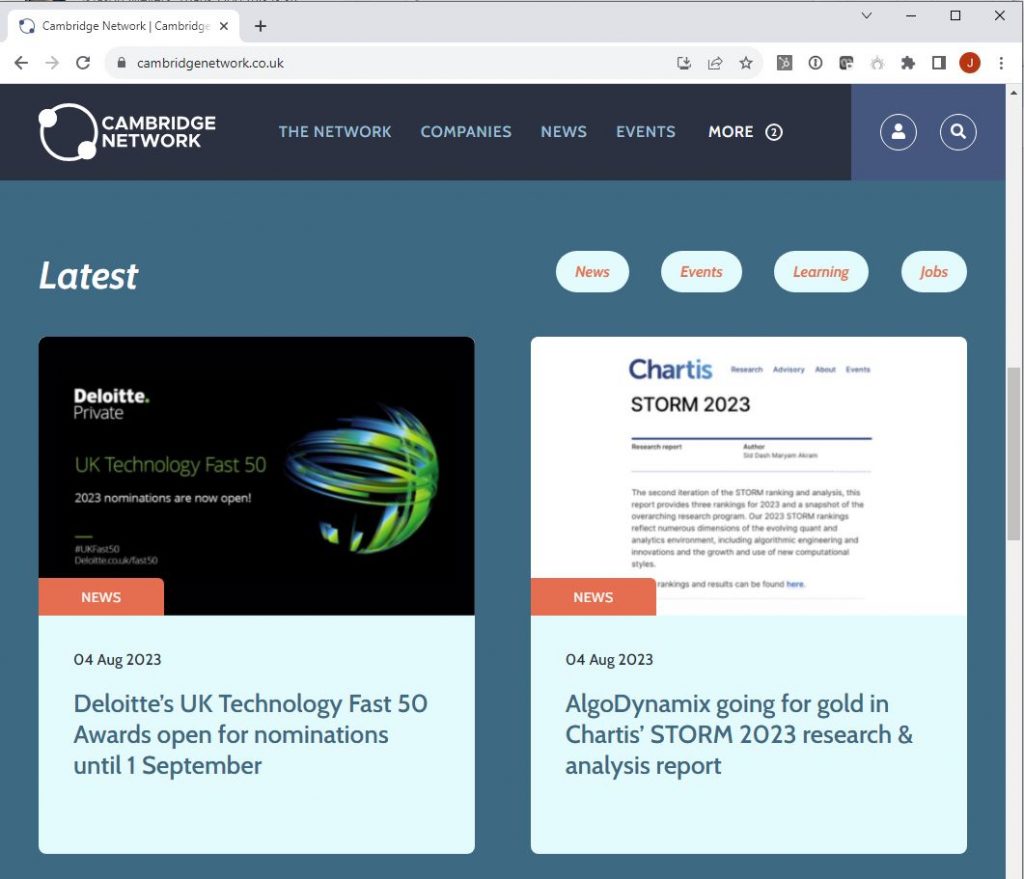
Task: Share this page icon
Action: pos(715,63)
